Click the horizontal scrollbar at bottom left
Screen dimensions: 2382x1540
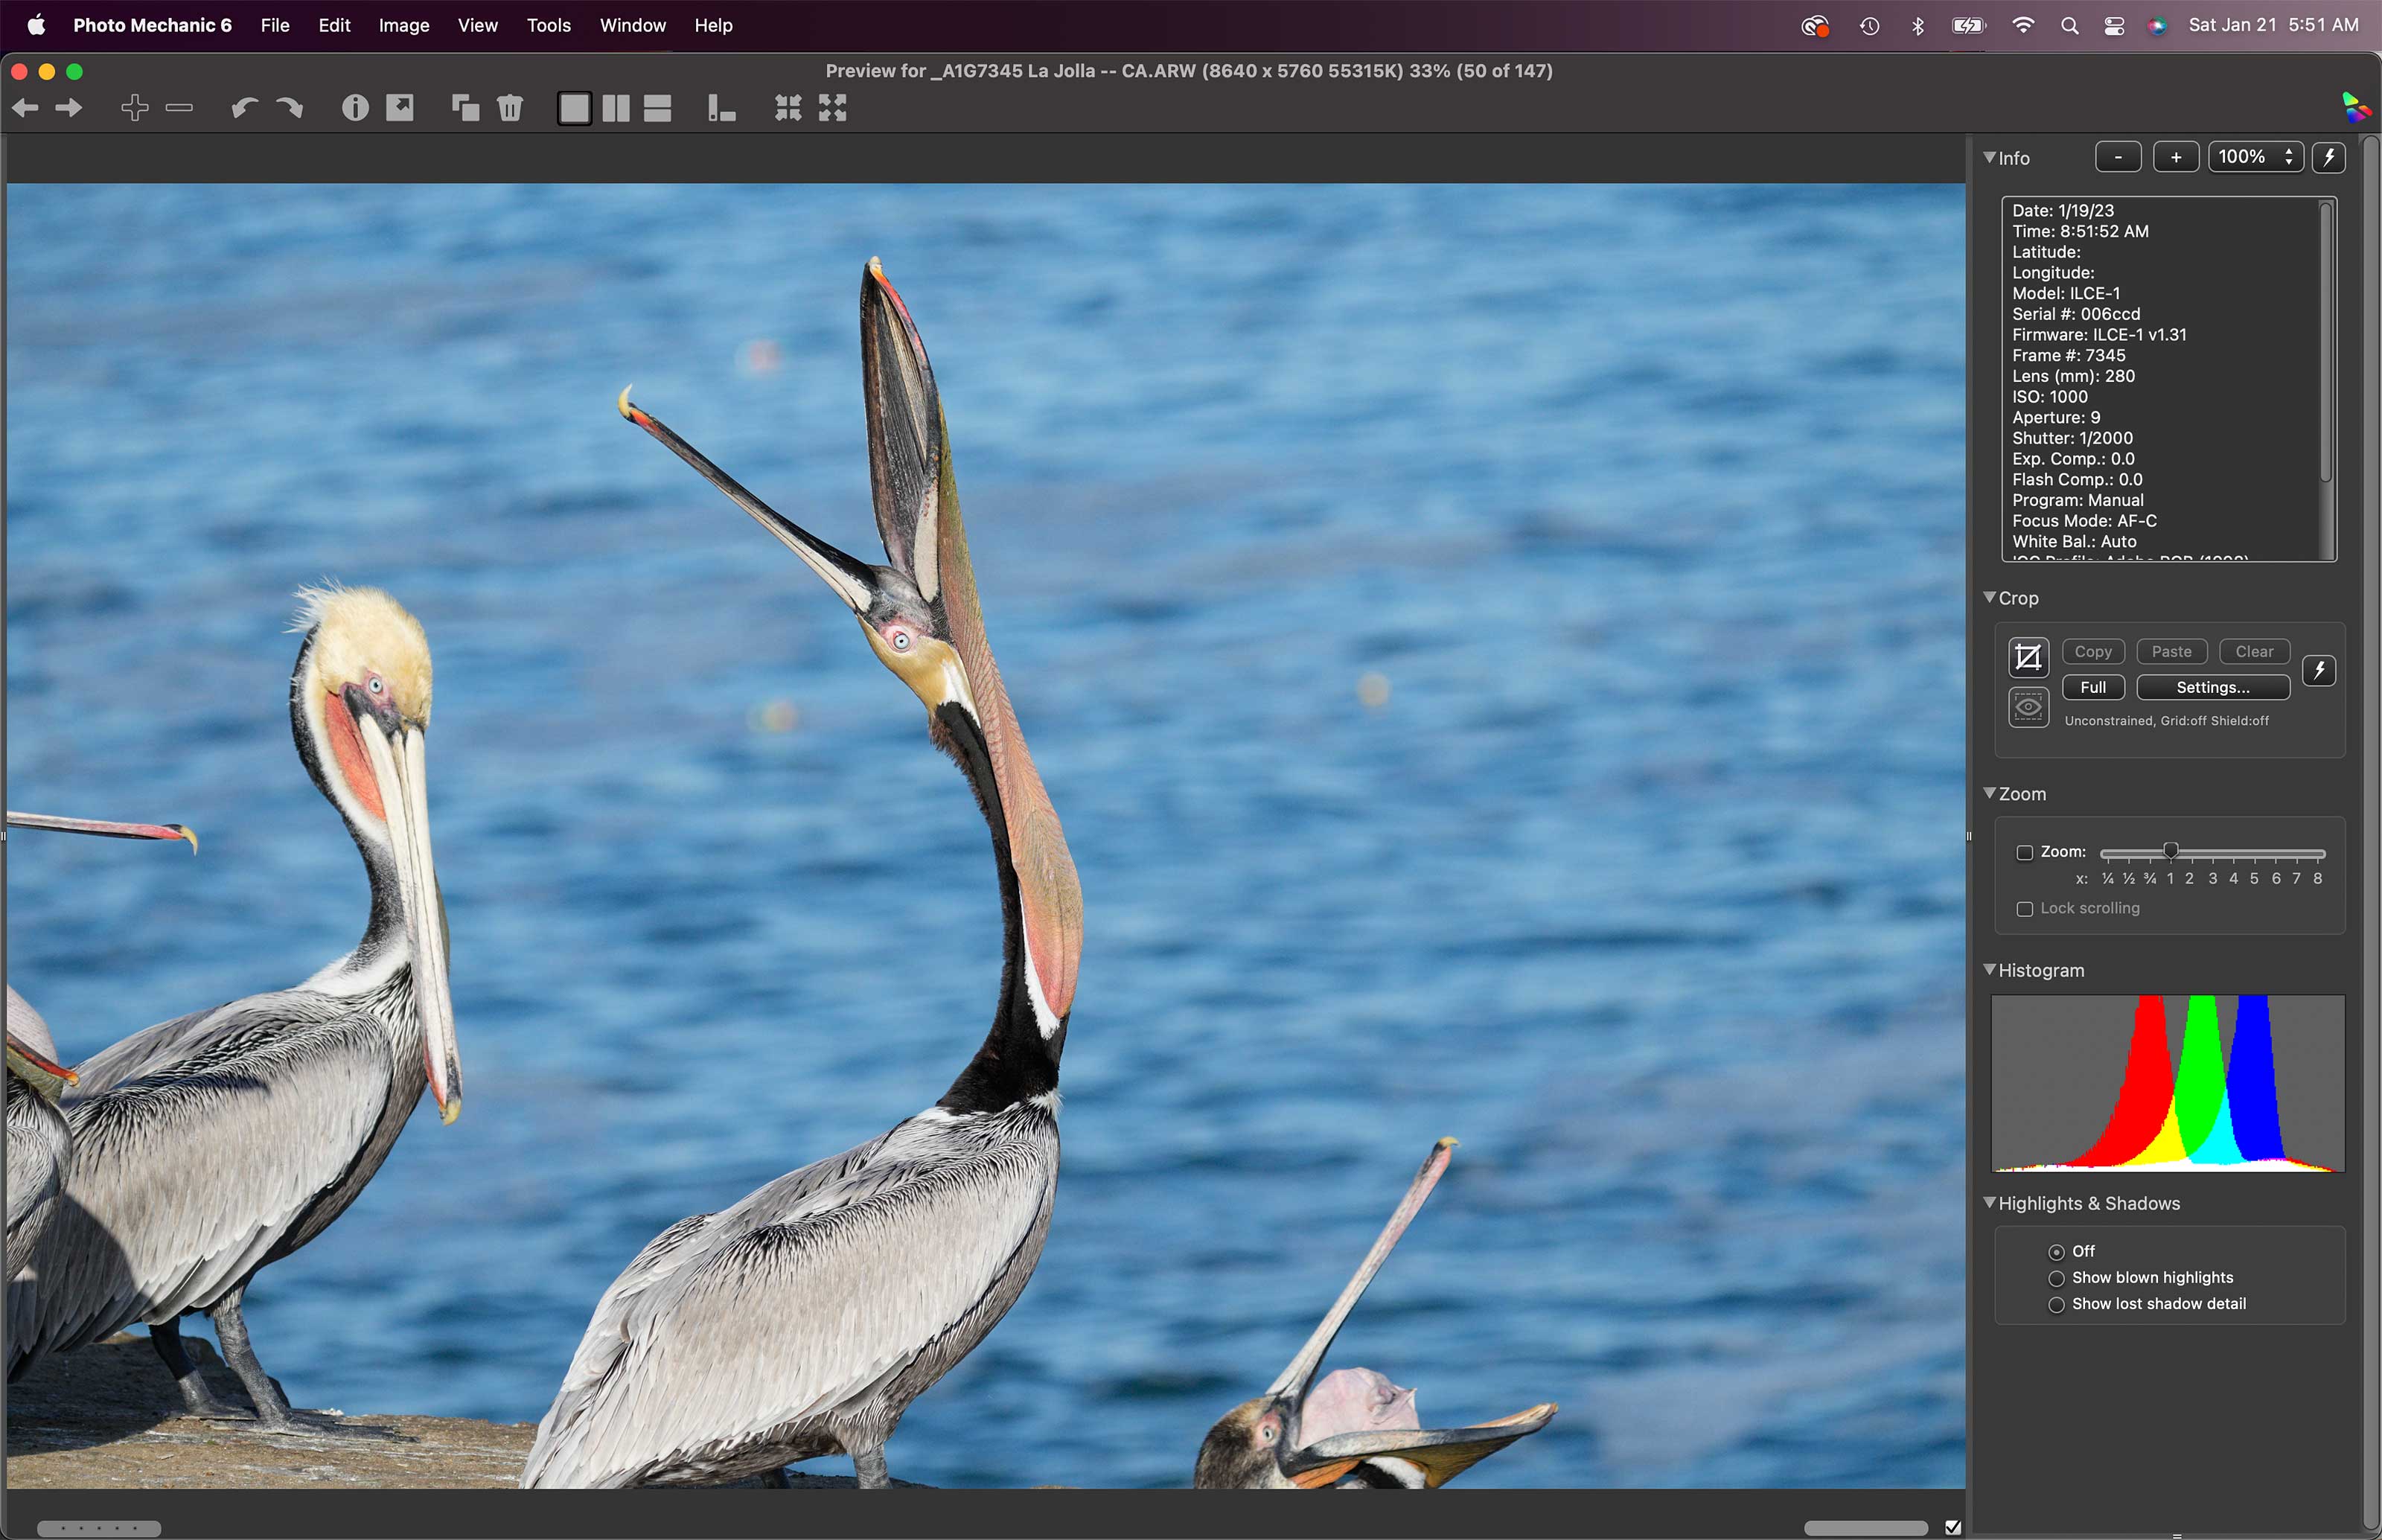pos(99,1528)
